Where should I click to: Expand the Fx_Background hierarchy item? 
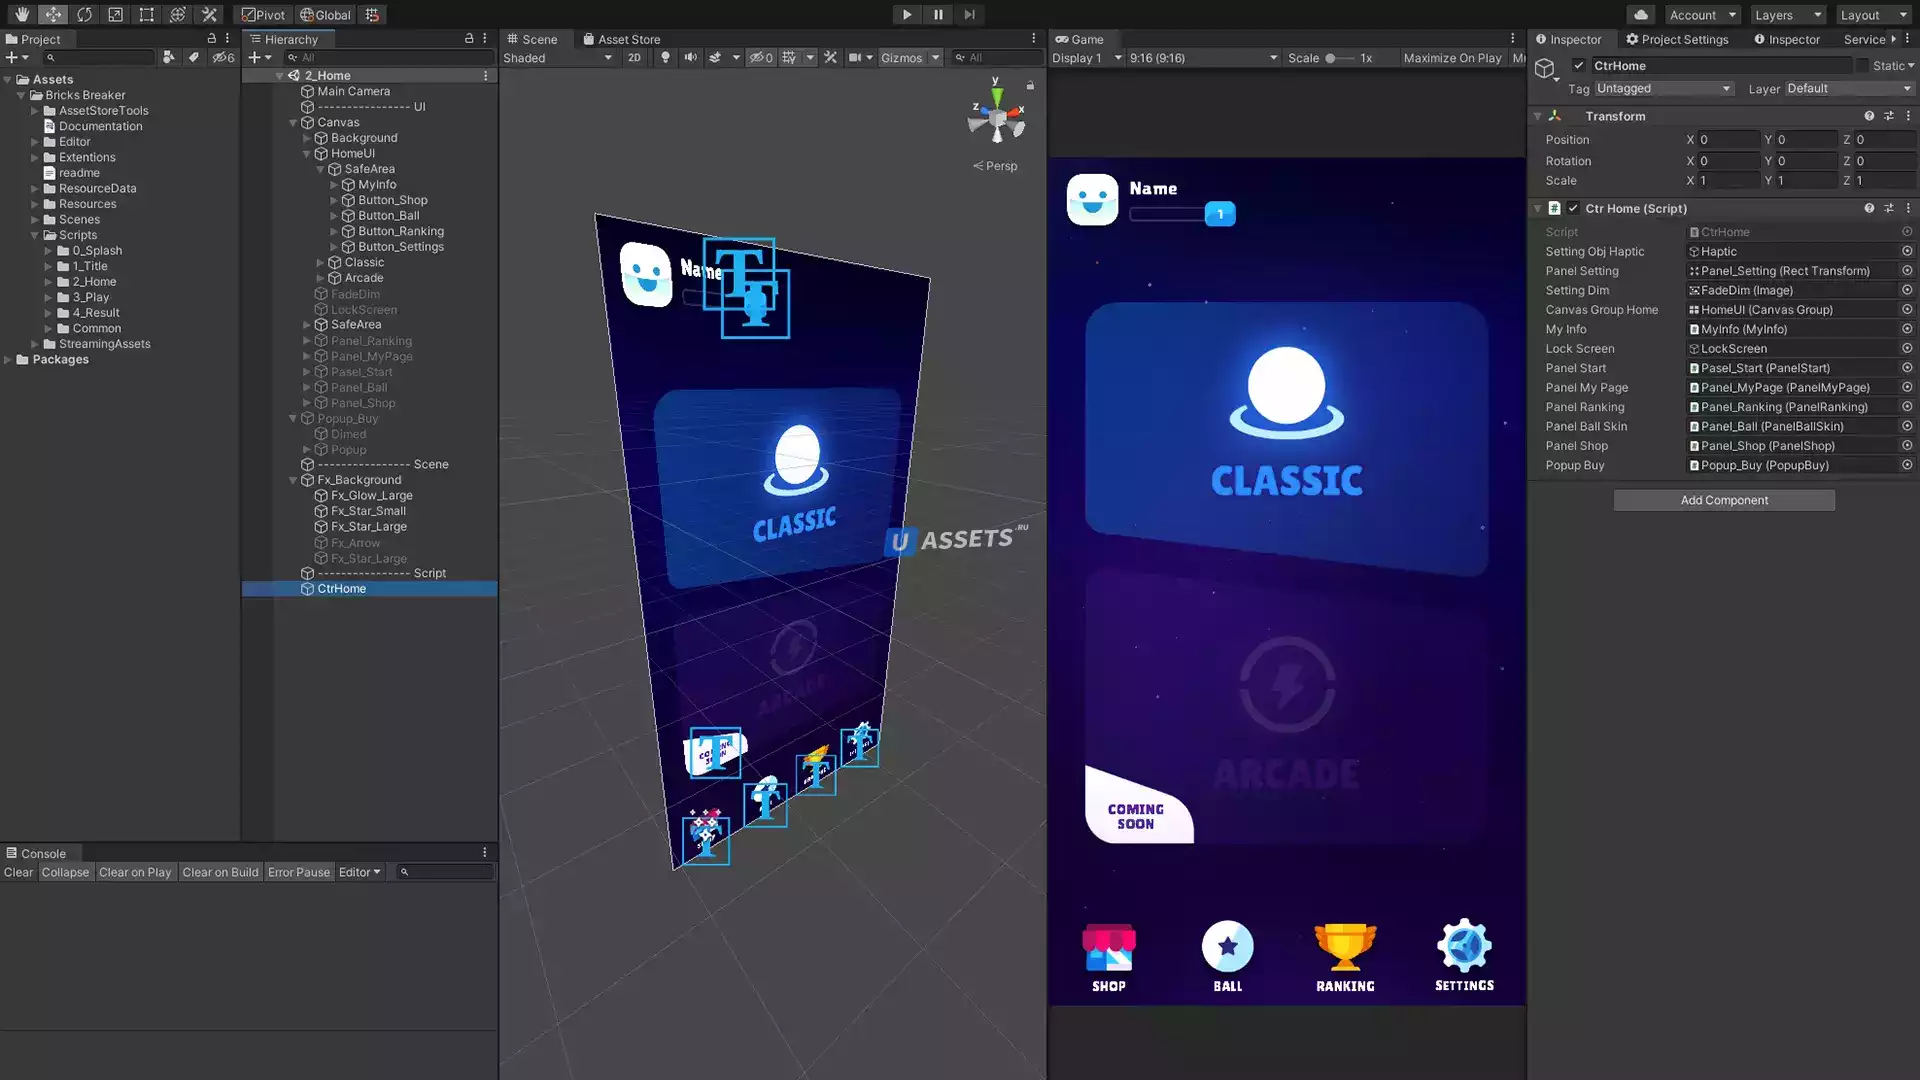pos(293,480)
